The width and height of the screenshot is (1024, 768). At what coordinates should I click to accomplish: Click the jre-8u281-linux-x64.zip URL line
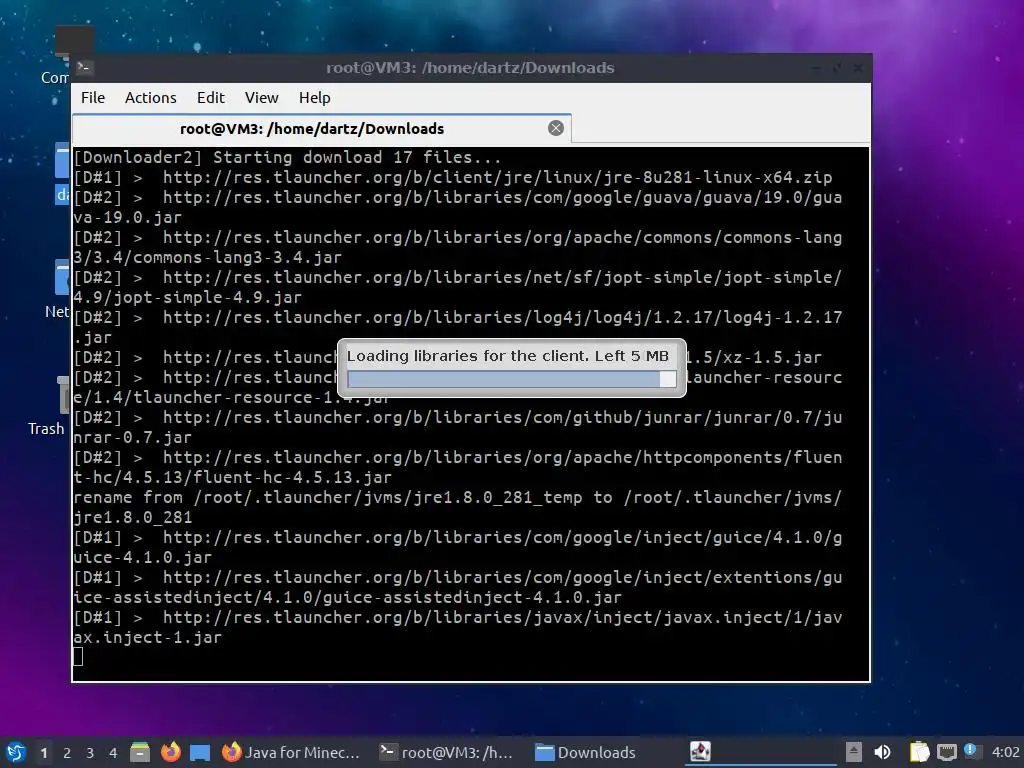pos(453,177)
